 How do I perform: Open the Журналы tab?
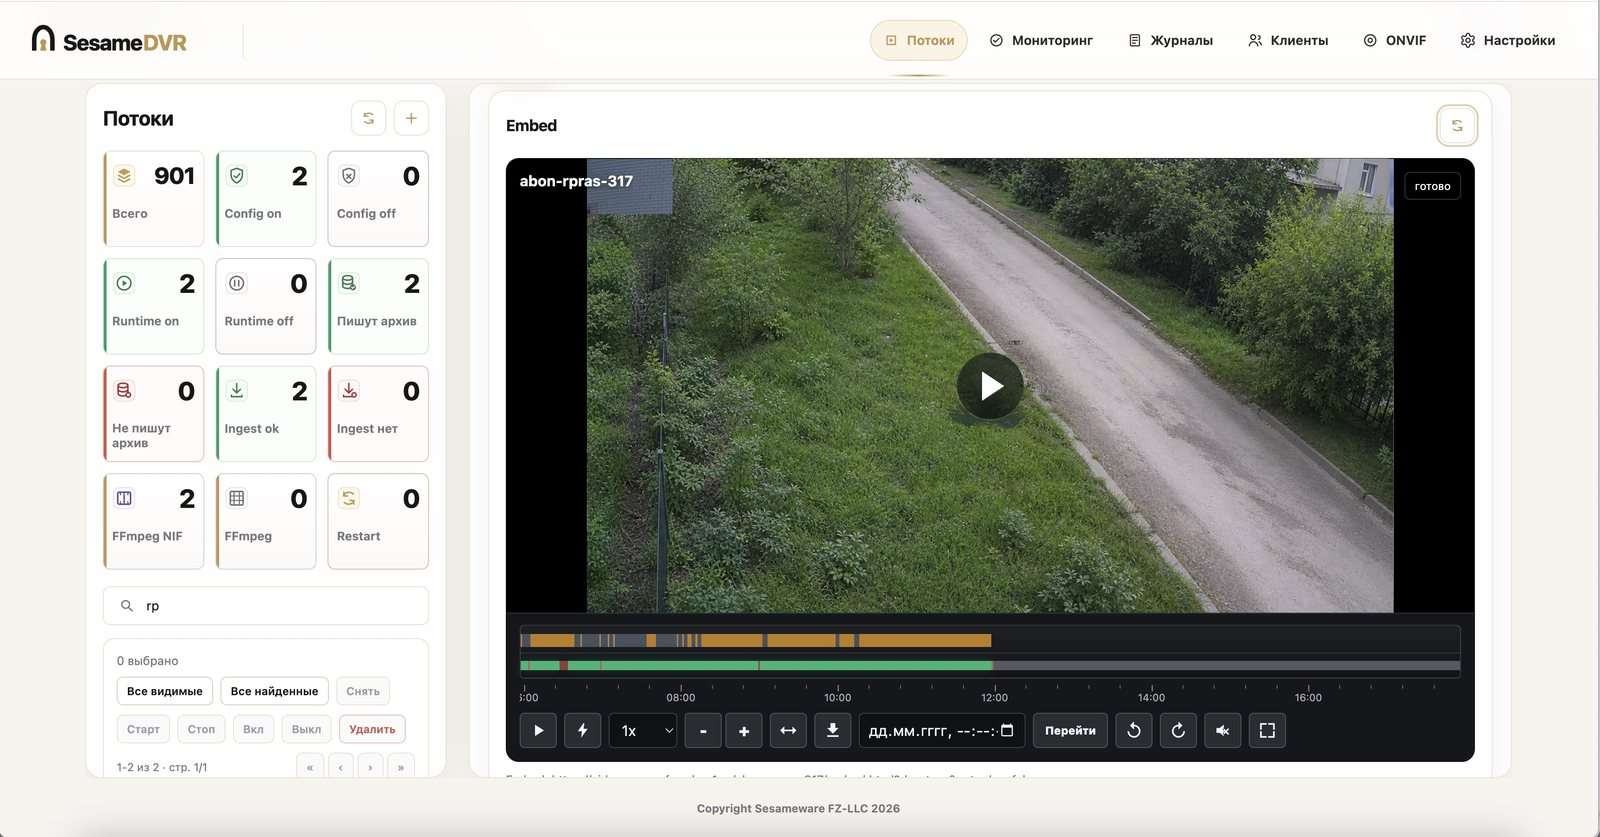click(1171, 41)
